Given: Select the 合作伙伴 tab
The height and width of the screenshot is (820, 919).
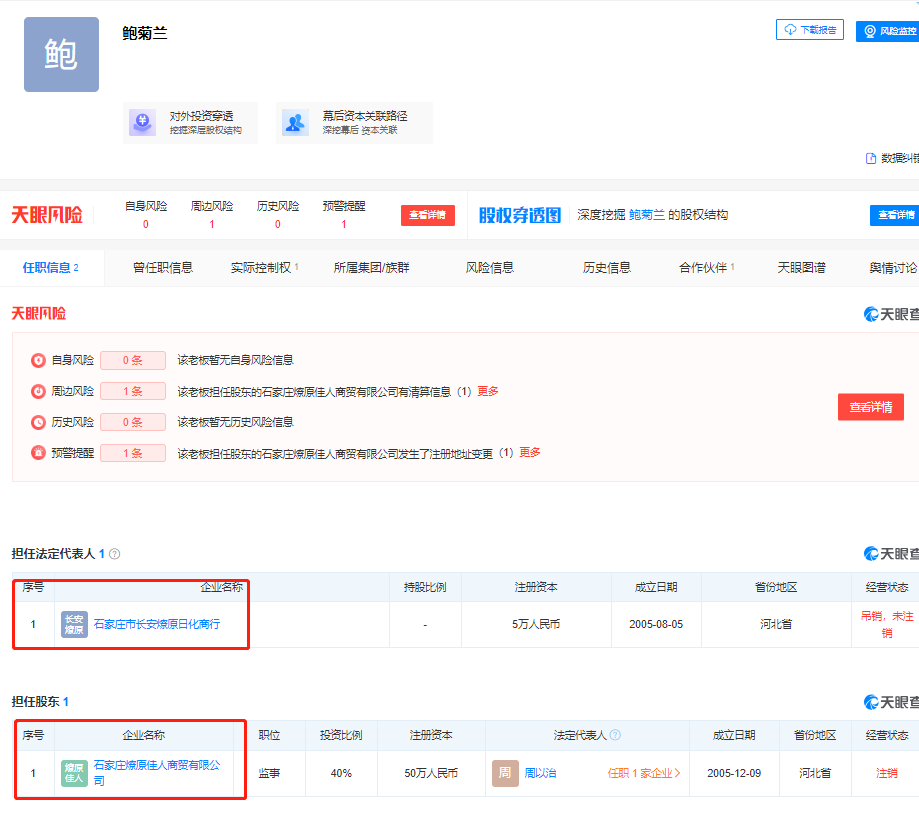Looking at the screenshot, I should (x=706, y=268).
